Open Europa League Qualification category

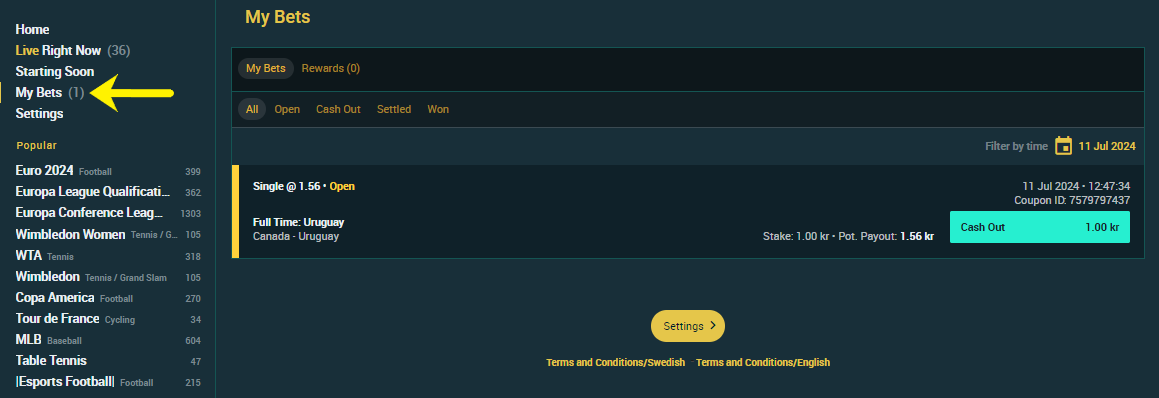click(x=108, y=192)
